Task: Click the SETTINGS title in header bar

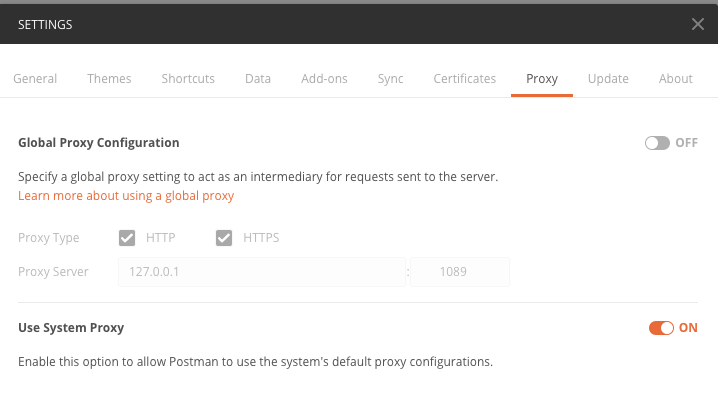Action: point(45,25)
